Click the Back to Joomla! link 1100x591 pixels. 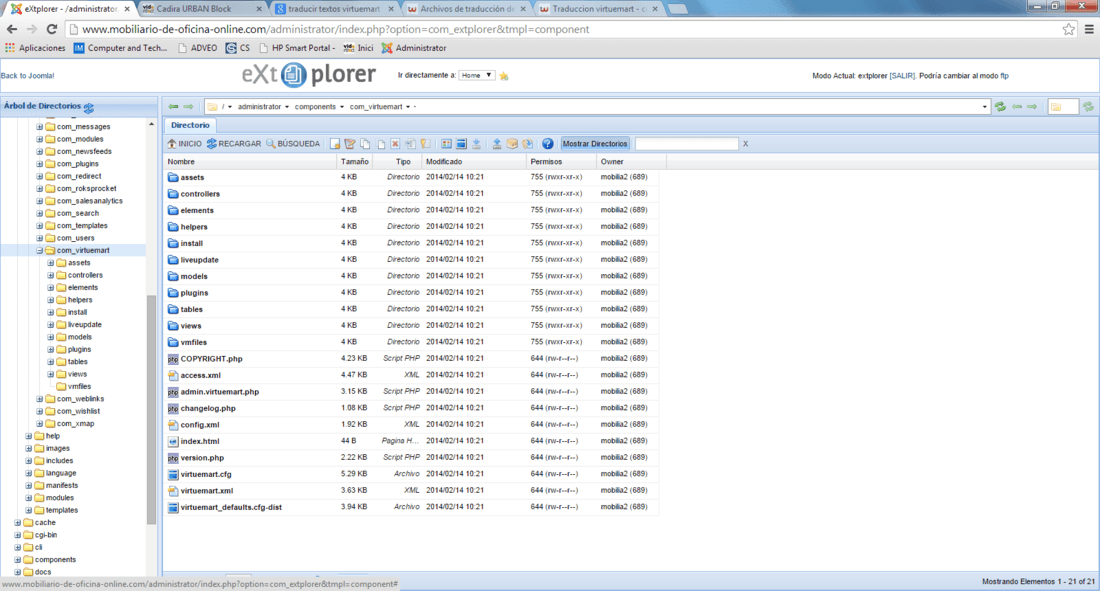[27, 76]
